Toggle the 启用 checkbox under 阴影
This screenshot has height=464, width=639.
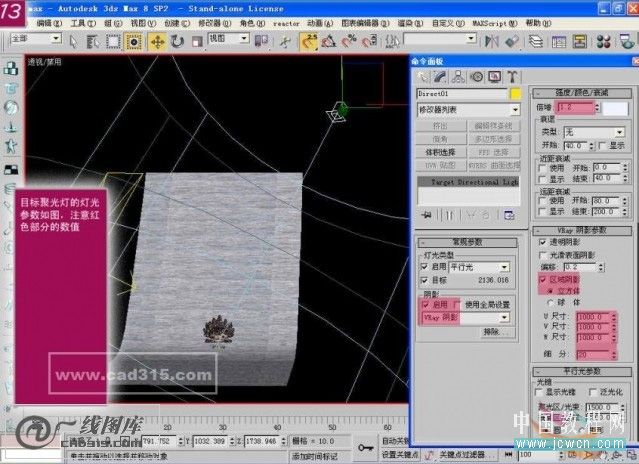point(426,304)
